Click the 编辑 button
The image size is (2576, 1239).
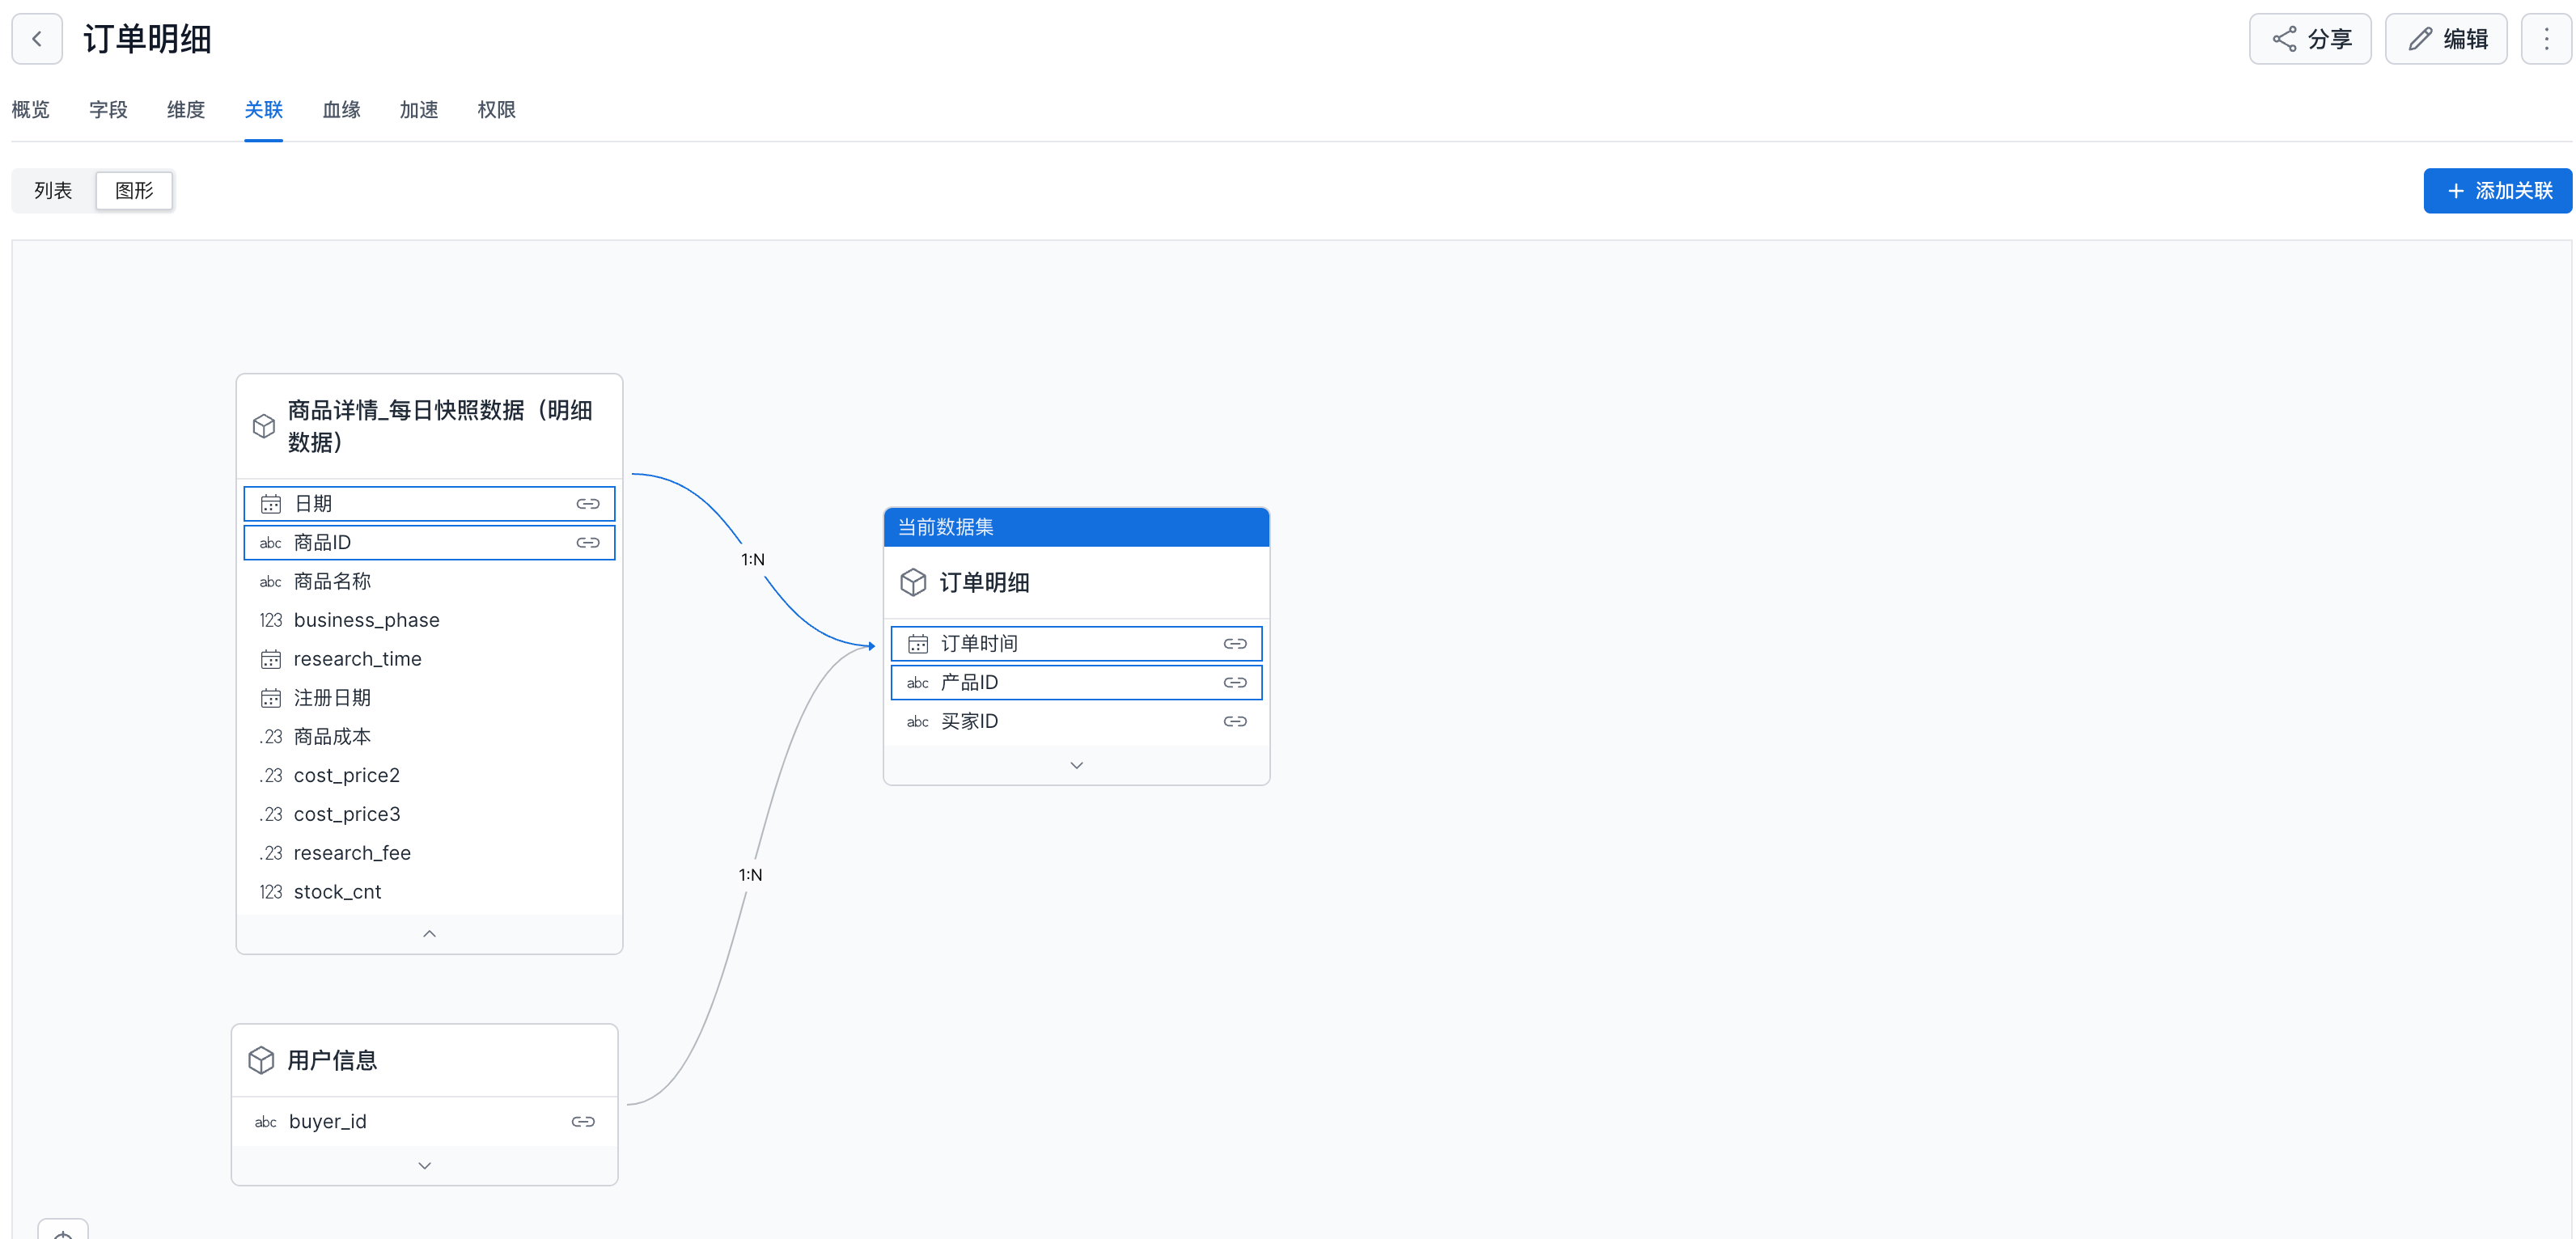(2445, 39)
